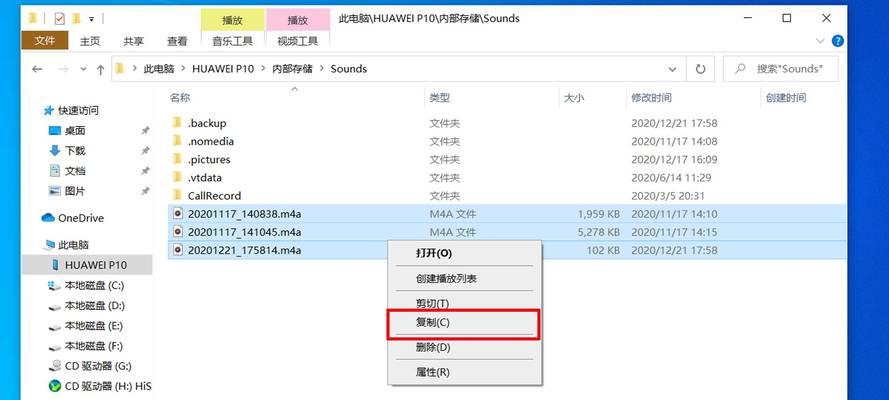
Task: Choose 属性(R) from the context menu
Action: 464,372
